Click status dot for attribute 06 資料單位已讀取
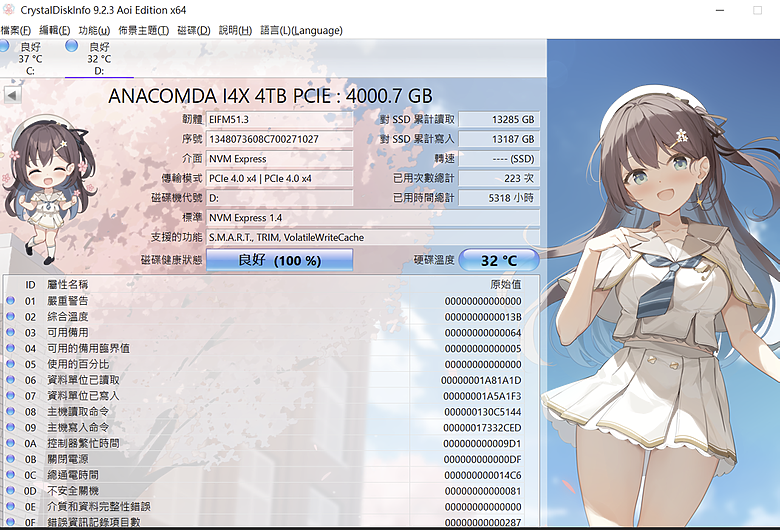Image resolution: width=780 pixels, height=530 pixels. [10, 380]
